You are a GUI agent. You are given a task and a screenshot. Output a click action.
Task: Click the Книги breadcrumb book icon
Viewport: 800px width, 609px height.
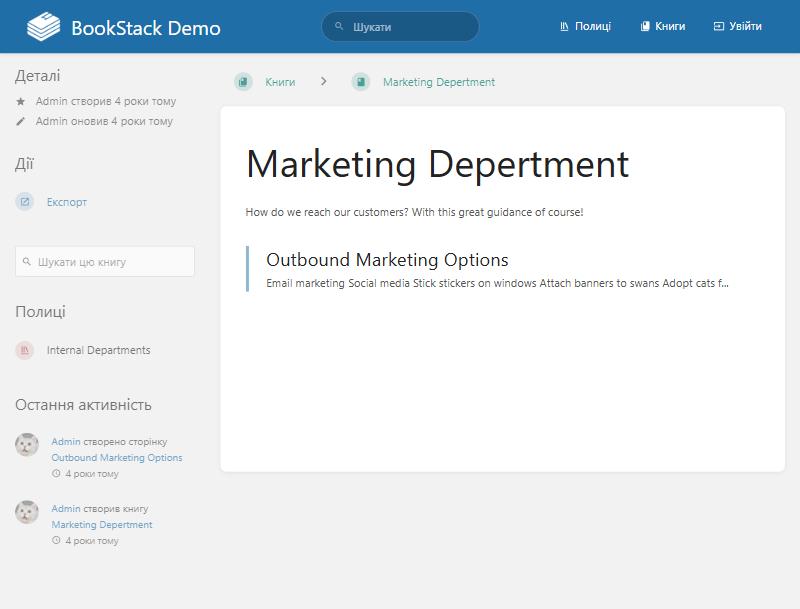[x=243, y=82]
